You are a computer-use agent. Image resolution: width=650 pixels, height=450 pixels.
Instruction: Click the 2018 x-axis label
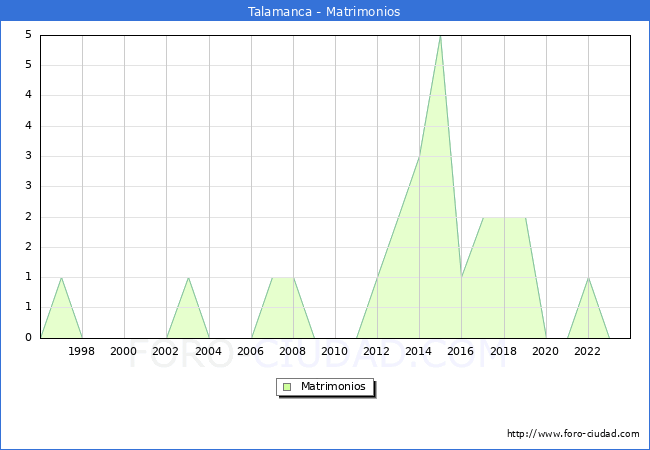[x=503, y=351]
